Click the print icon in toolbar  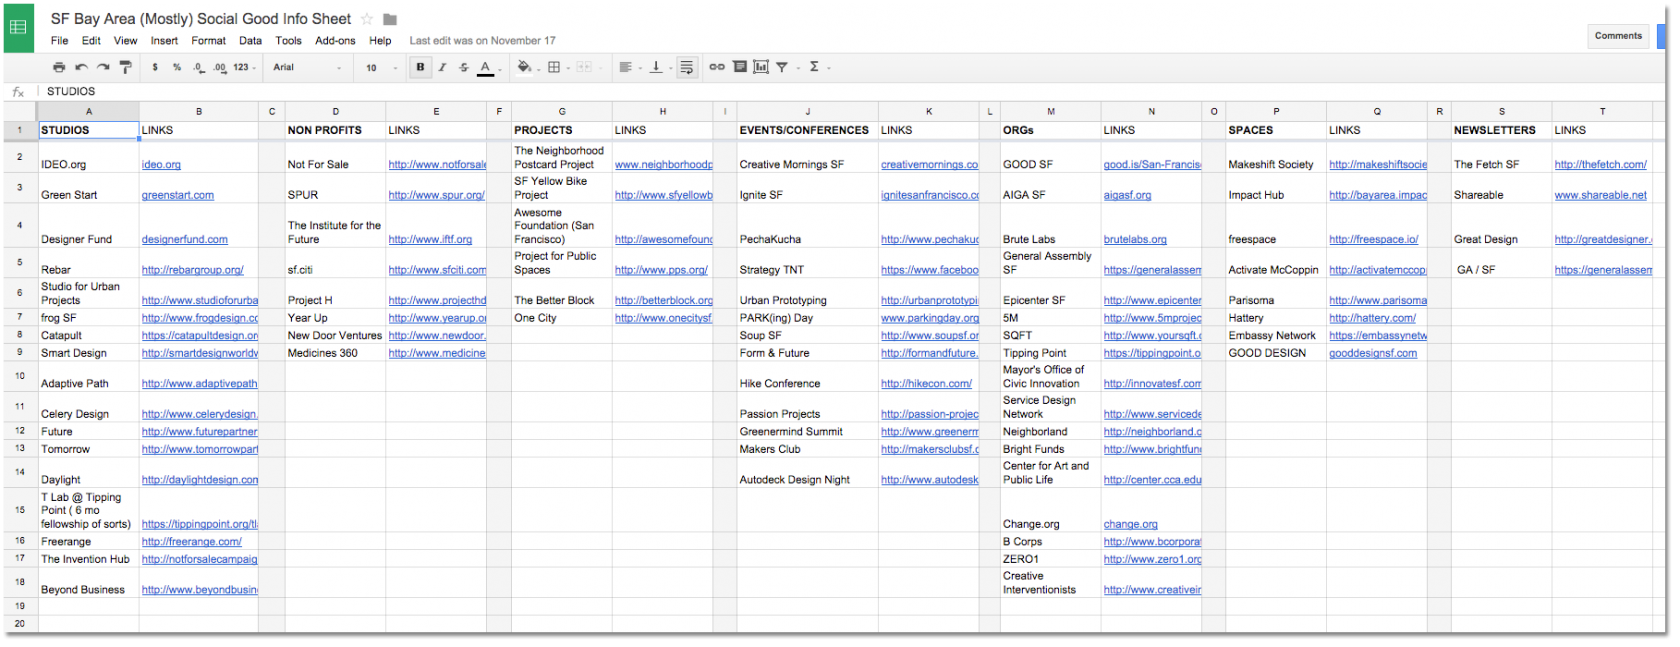coord(59,67)
